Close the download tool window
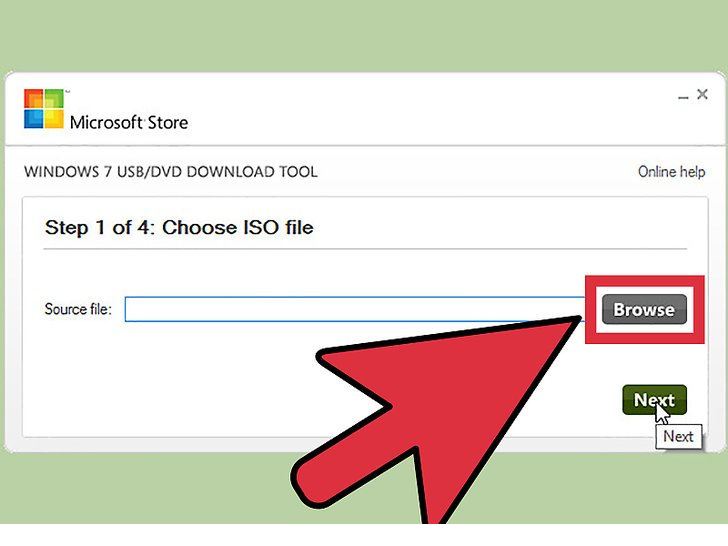The image size is (728, 546). 702,94
